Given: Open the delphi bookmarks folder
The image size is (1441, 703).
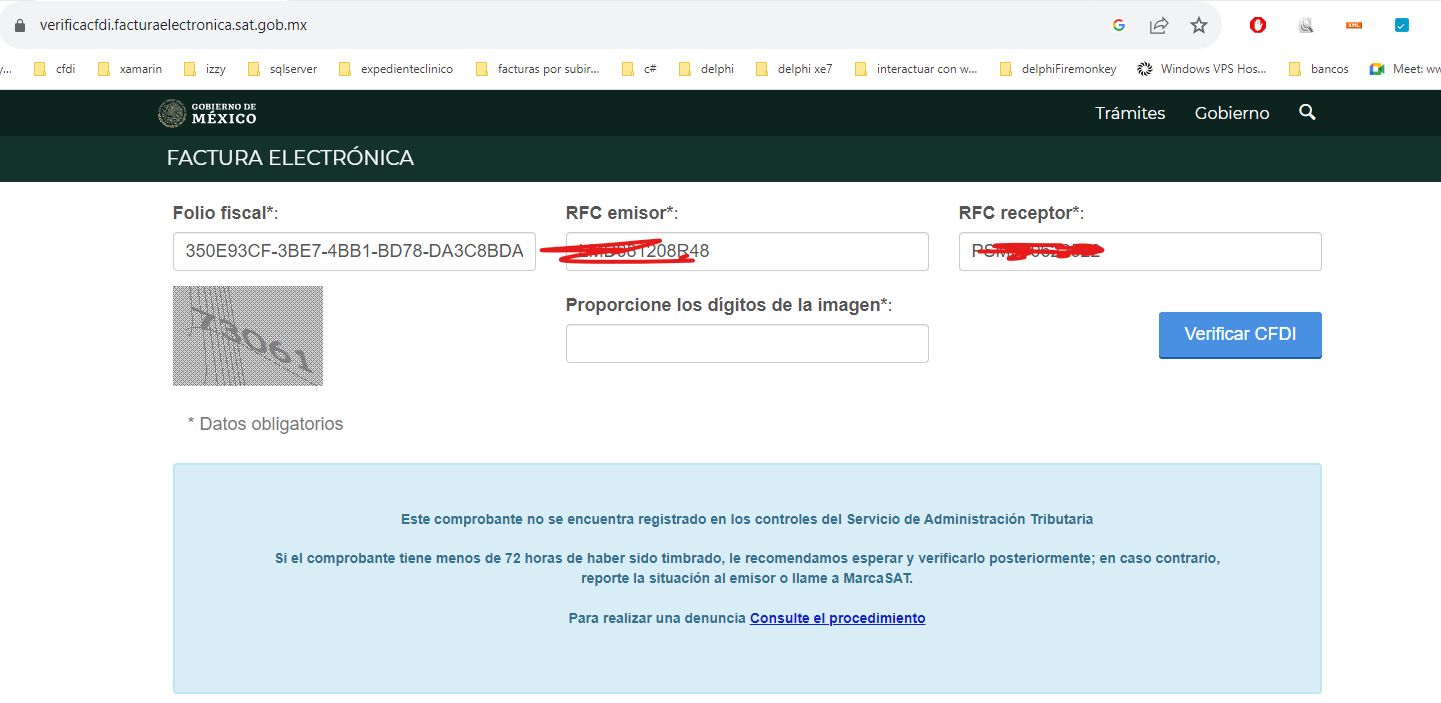Looking at the screenshot, I should (706, 69).
